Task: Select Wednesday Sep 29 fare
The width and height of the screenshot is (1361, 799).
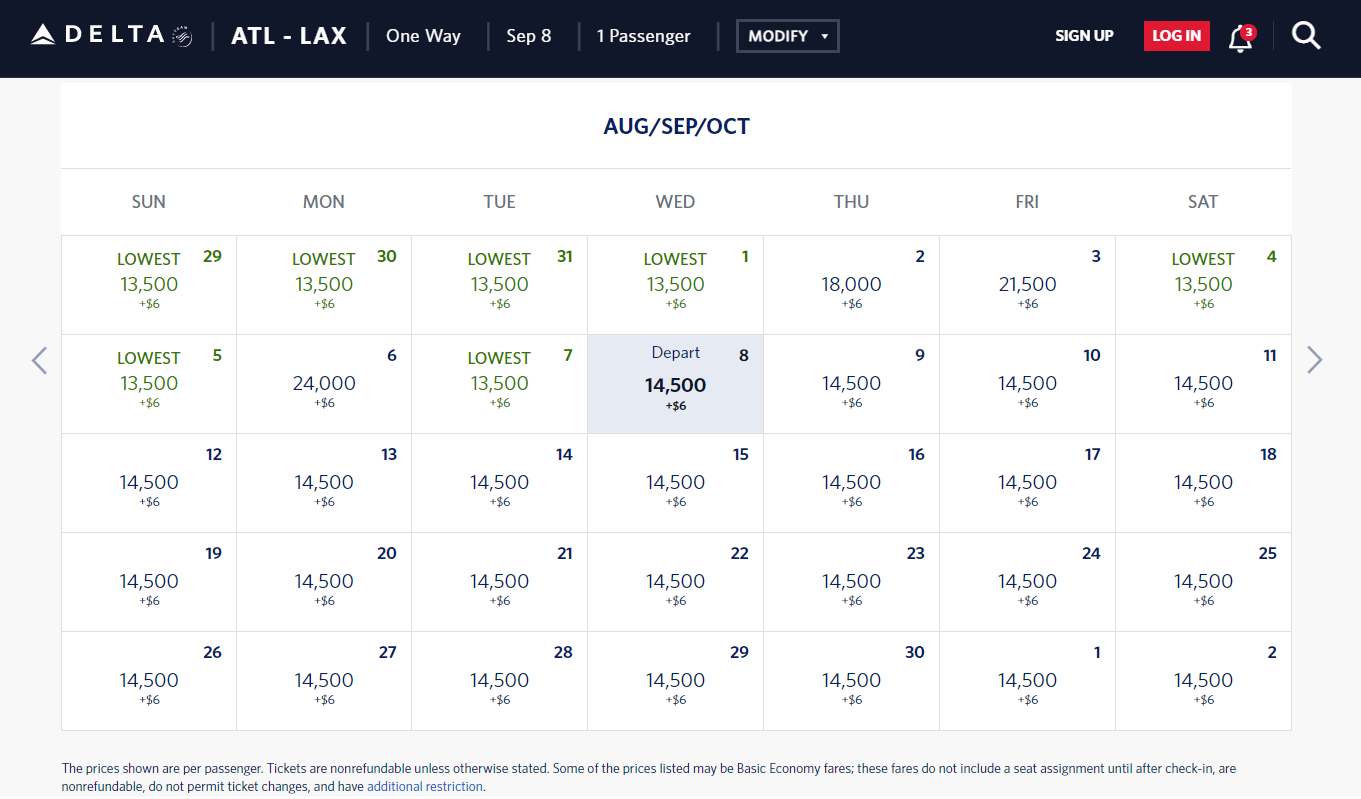Action: click(x=676, y=681)
